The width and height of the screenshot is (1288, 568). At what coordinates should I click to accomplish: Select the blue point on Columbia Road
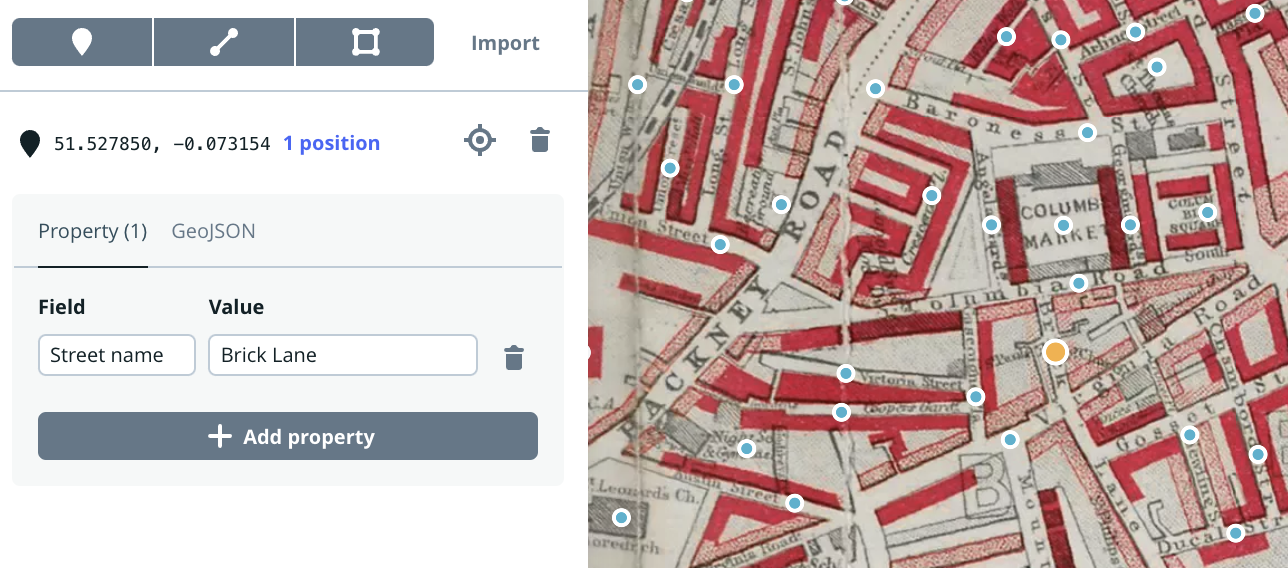(1078, 283)
